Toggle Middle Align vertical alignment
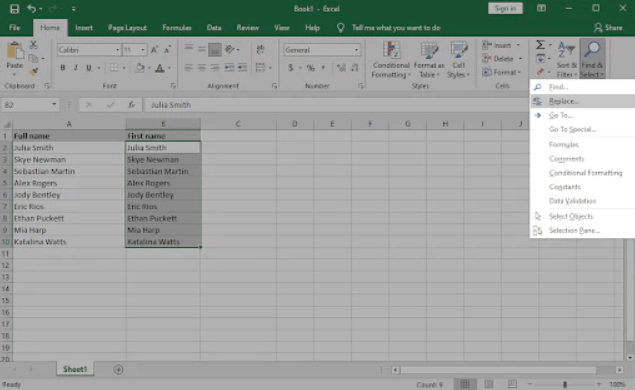635x390 pixels. click(202, 49)
